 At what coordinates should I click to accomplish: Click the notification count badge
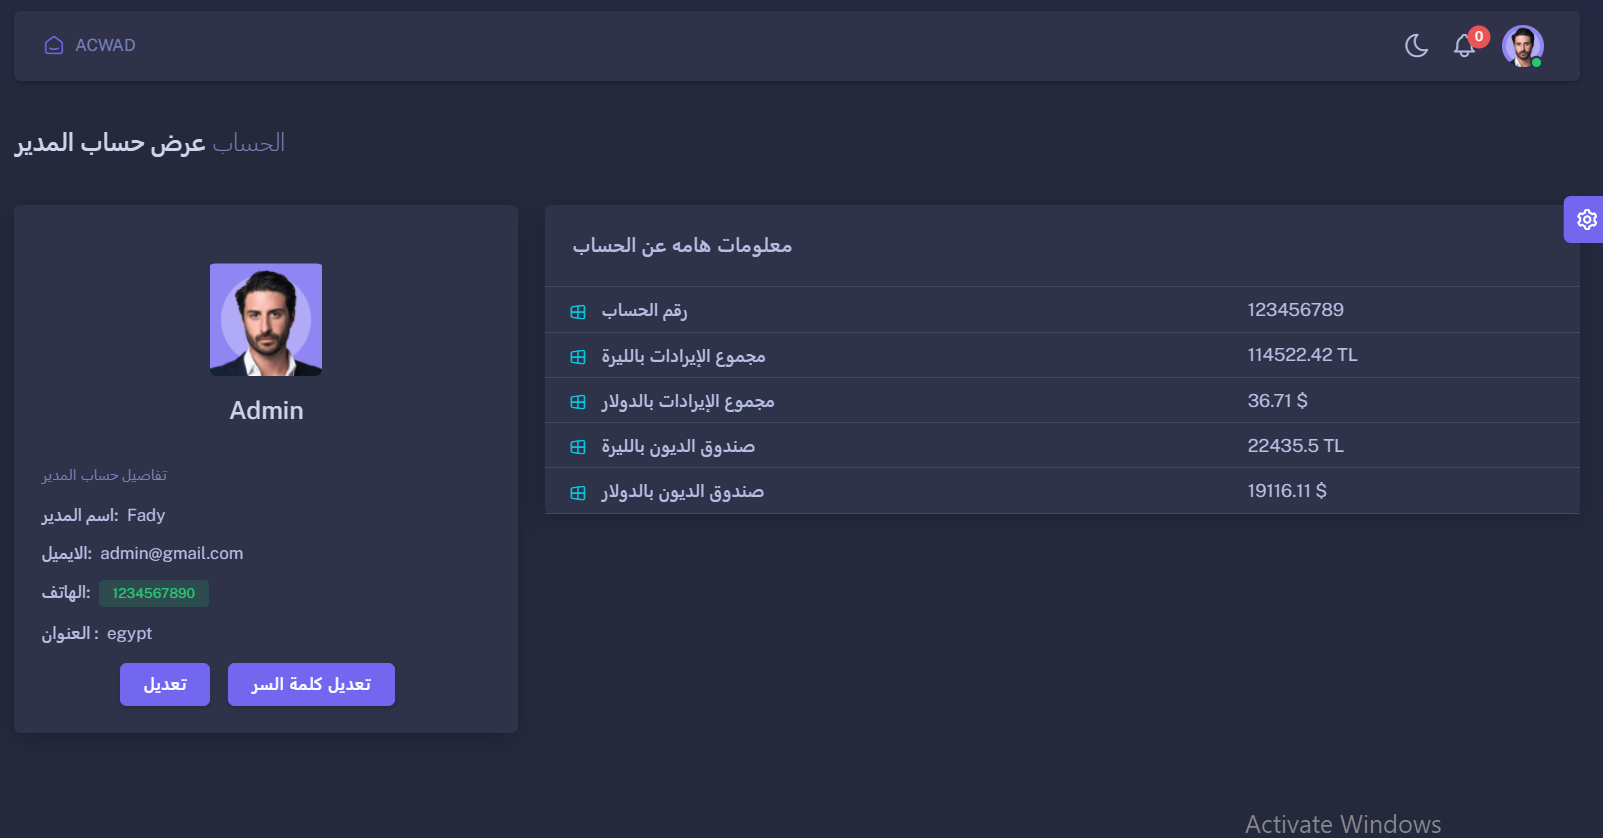1479,37
